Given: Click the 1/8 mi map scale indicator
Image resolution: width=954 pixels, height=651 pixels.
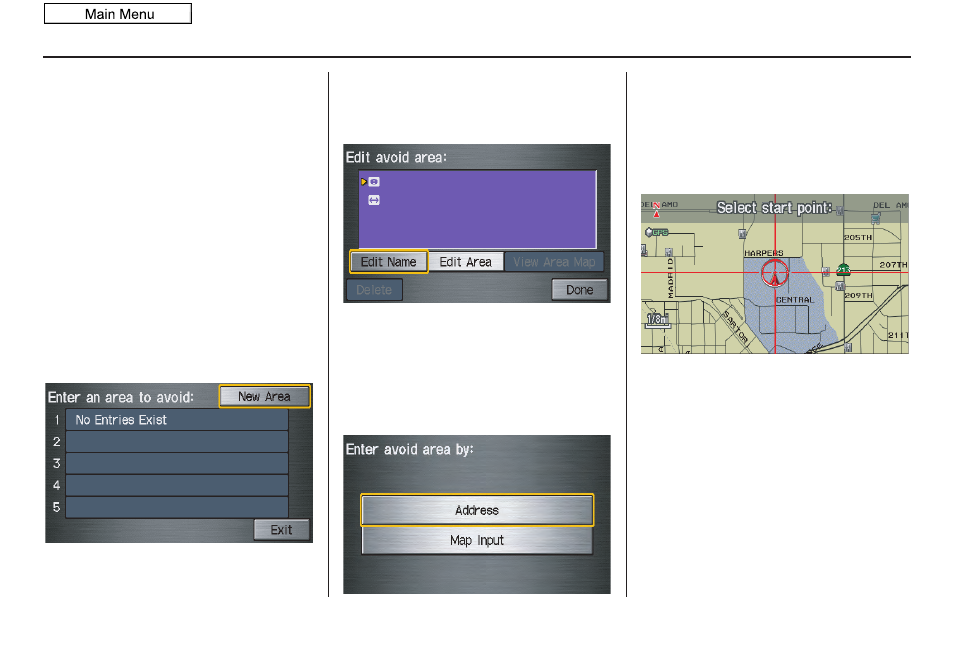Looking at the screenshot, I should coord(657,320).
